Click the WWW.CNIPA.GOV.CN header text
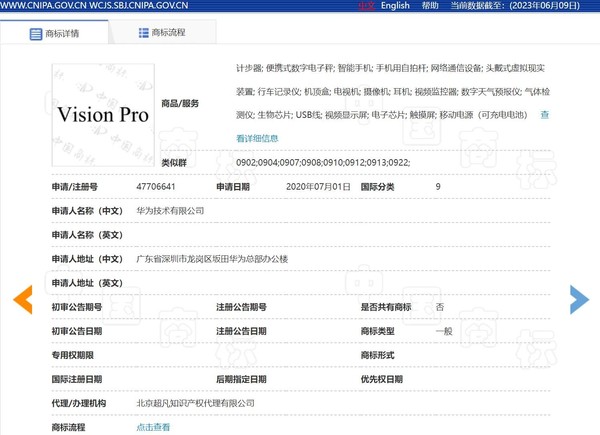Screen dimensions: 600x435 43,5
